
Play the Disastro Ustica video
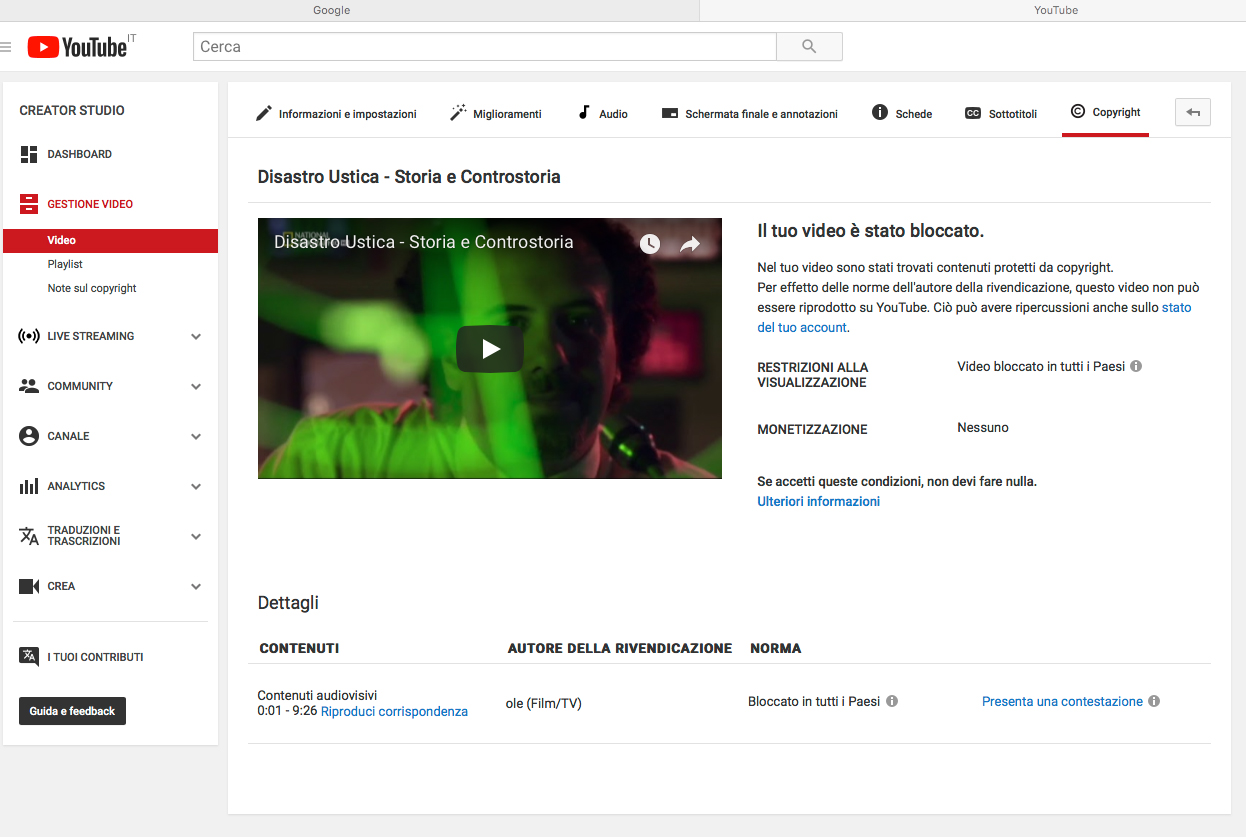(490, 349)
